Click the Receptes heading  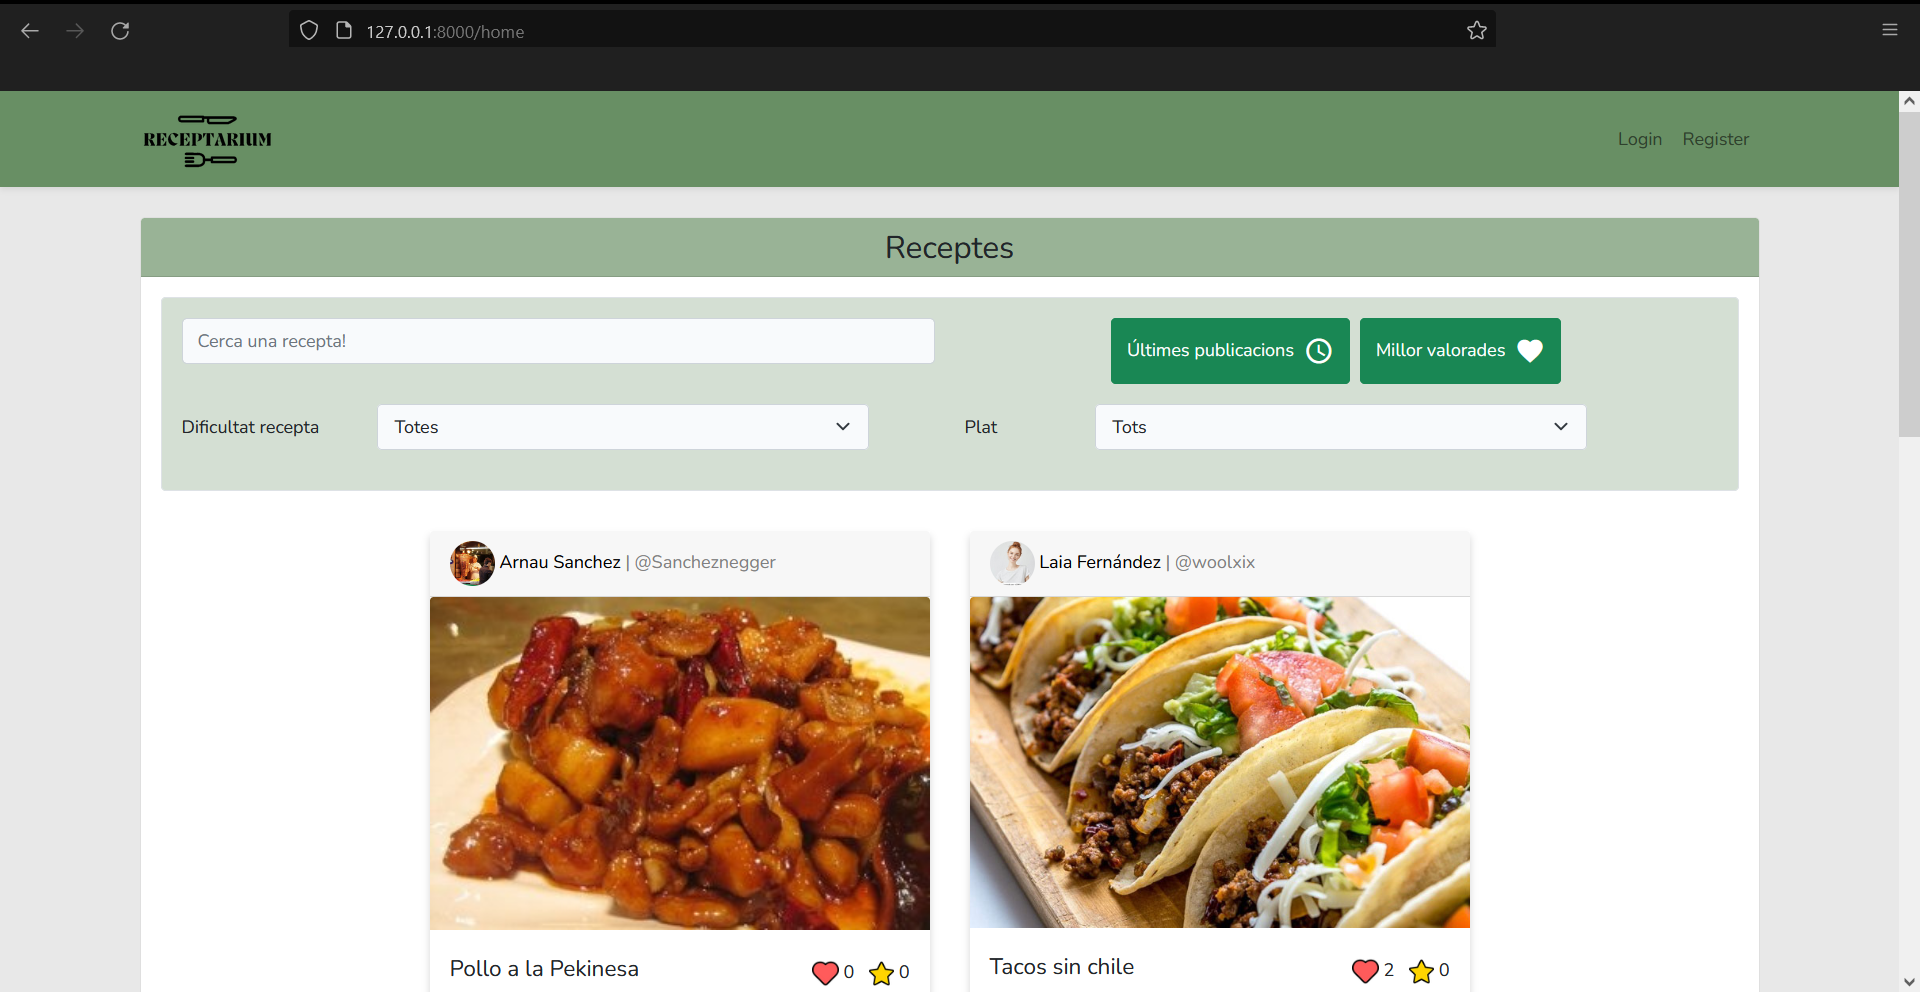[949, 247]
